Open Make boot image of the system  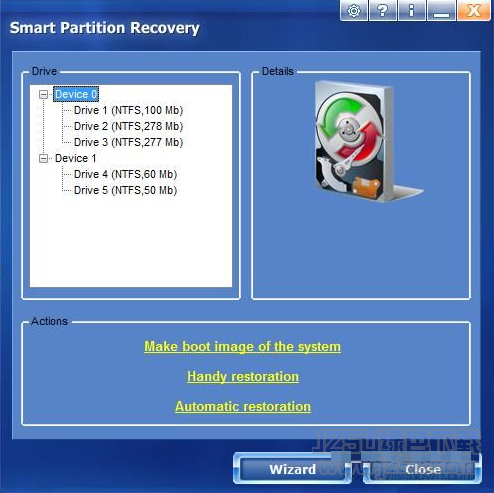(x=242, y=347)
